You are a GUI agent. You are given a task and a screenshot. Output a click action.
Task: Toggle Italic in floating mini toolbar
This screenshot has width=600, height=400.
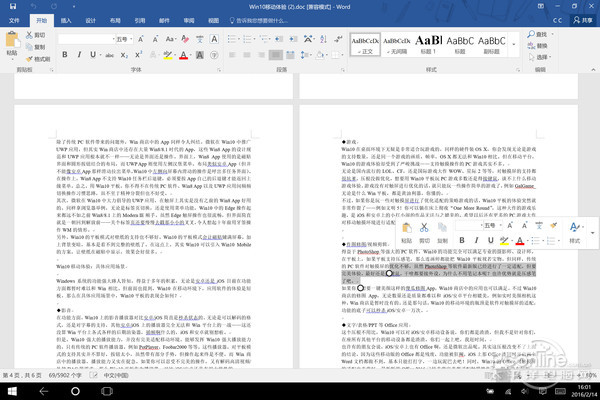tap(476, 240)
